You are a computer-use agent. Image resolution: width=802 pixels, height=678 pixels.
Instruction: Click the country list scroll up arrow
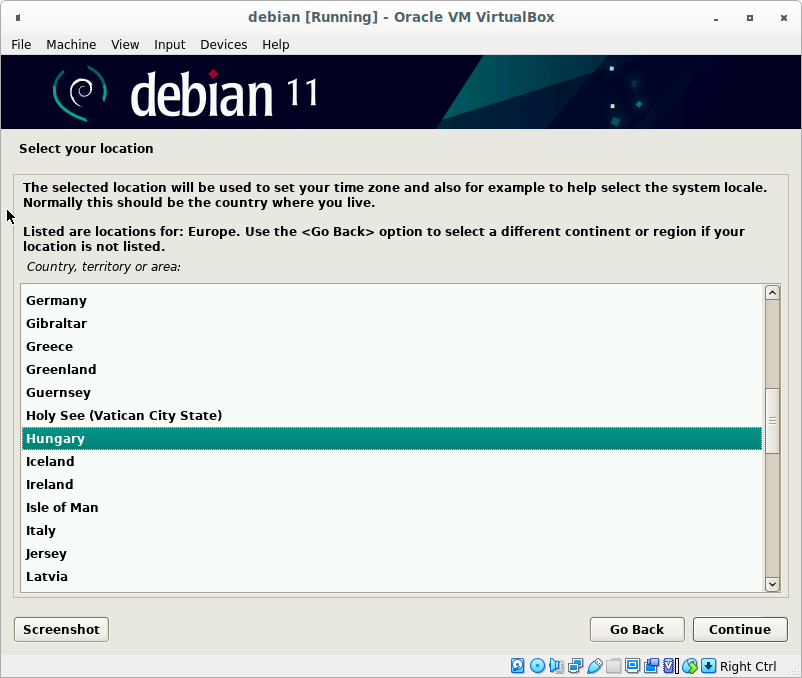(771, 293)
